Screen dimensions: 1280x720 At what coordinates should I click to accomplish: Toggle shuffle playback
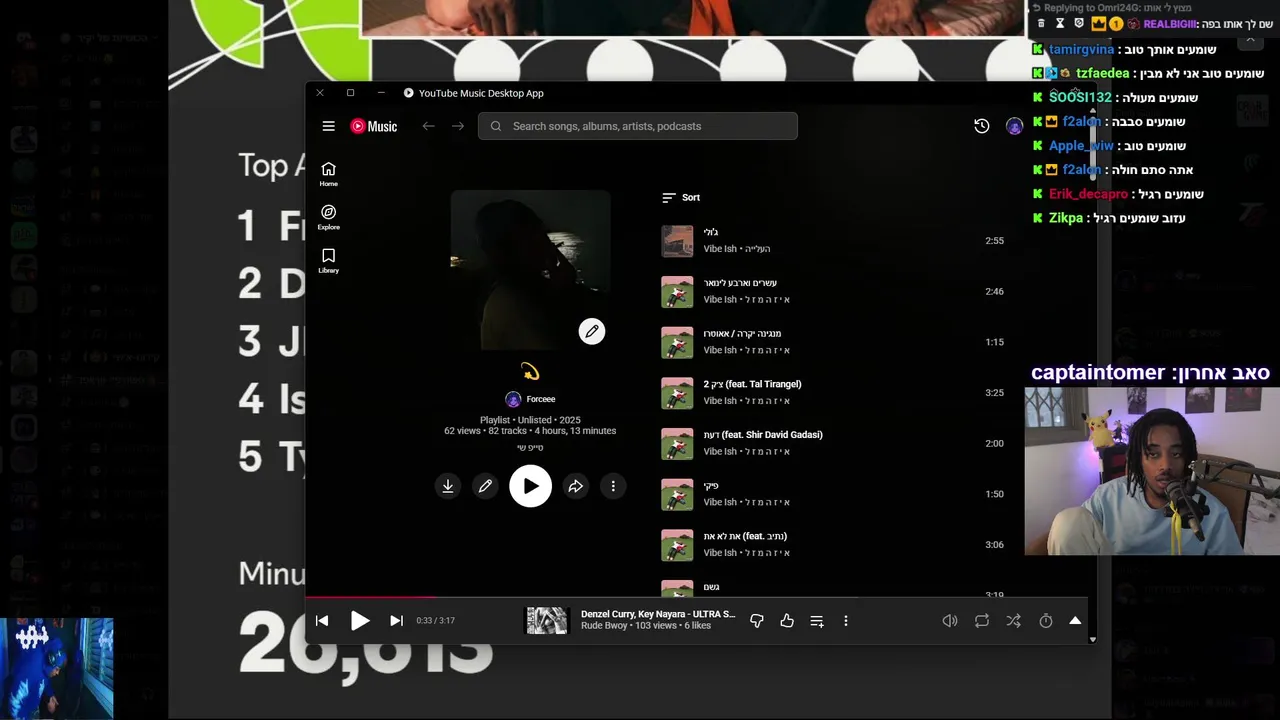[x=1014, y=621]
